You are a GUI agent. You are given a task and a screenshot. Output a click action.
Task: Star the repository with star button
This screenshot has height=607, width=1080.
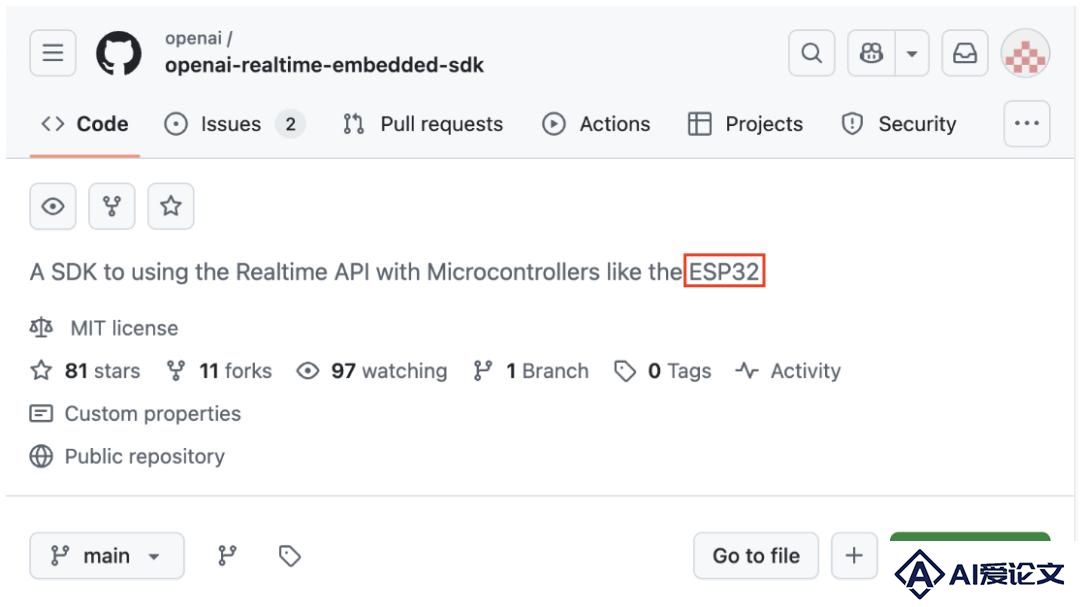[x=171, y=206]
